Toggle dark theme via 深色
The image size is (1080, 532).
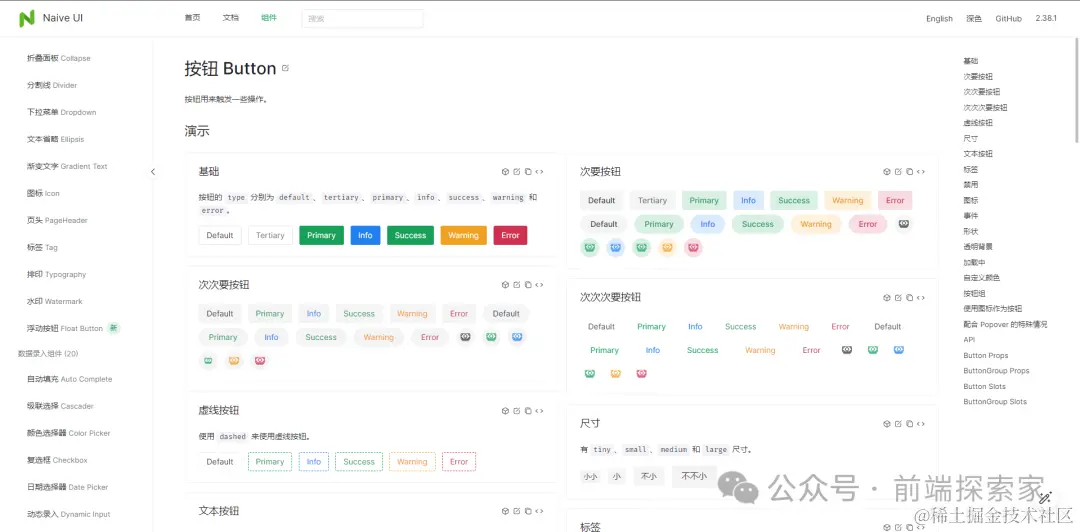tap(974, 19)
